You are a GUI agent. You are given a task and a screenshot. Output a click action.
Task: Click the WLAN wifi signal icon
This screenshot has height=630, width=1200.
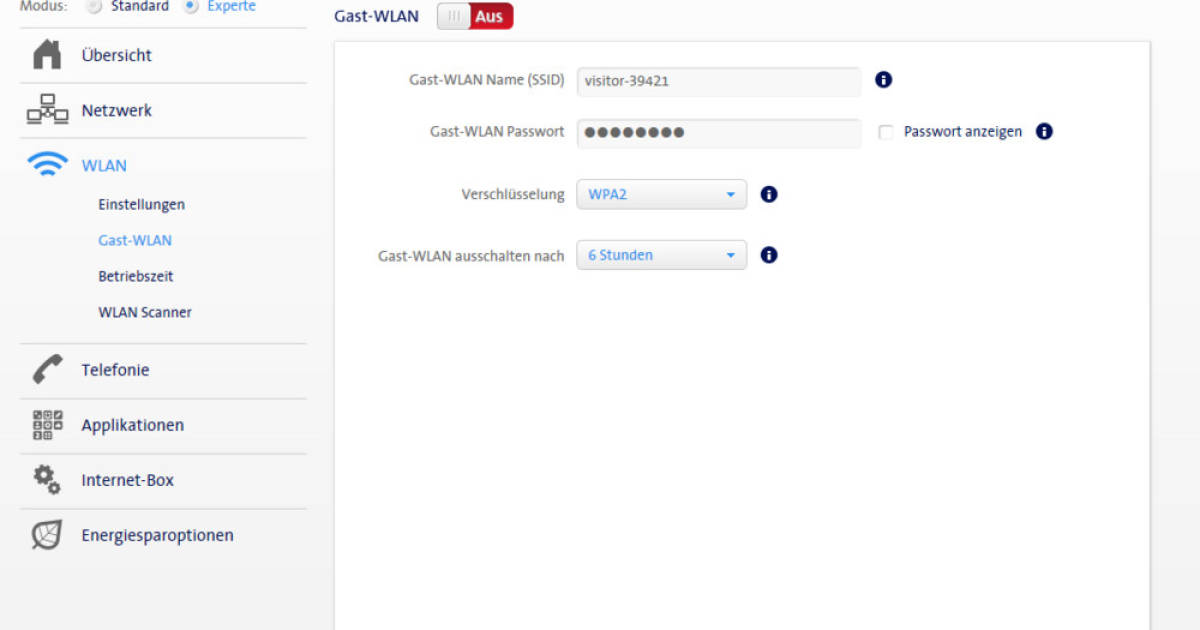click(47, 165)
